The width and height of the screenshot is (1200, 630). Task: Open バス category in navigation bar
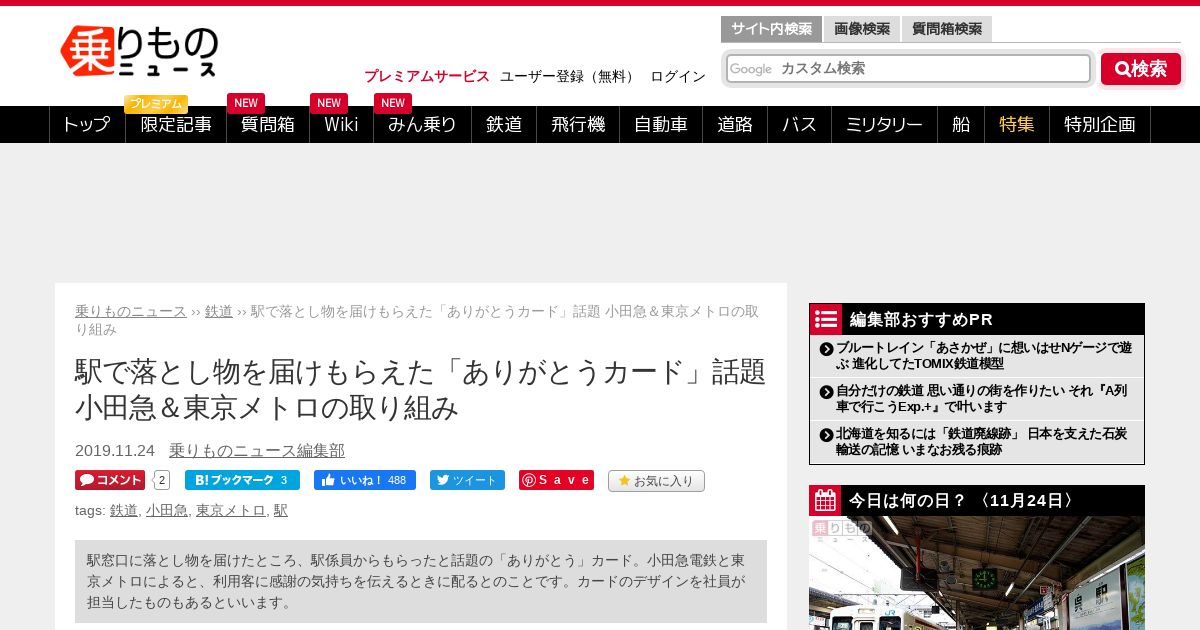coord(799,125)
